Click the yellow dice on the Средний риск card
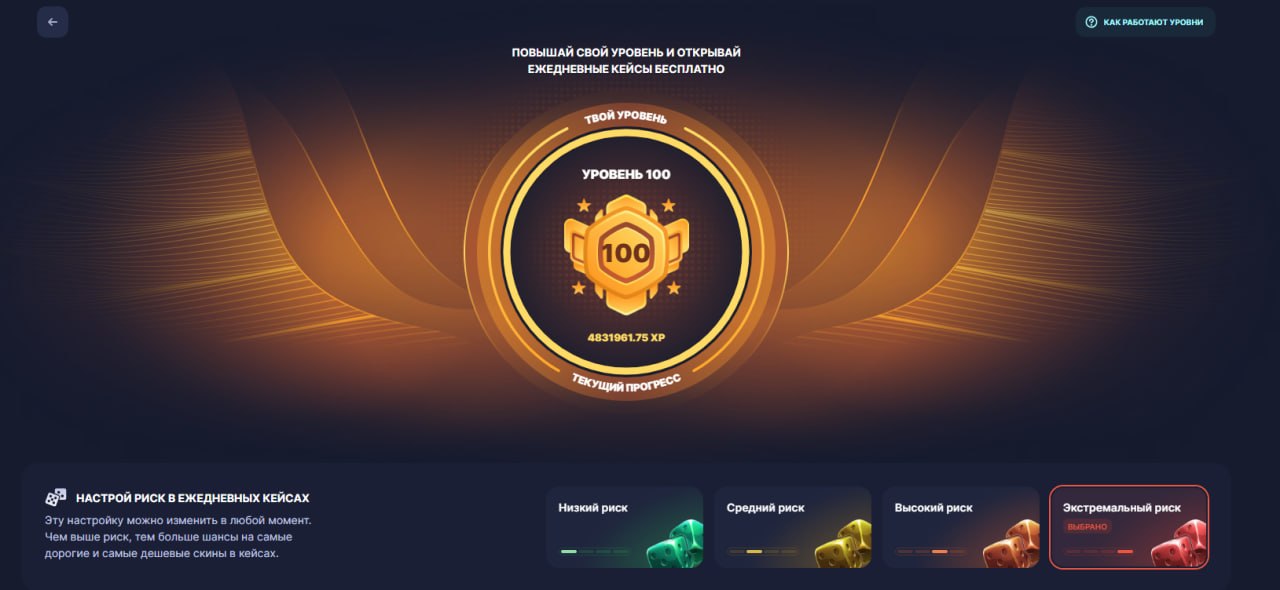This screenshot has width=1280, height=590. click(x=843, y=543)
